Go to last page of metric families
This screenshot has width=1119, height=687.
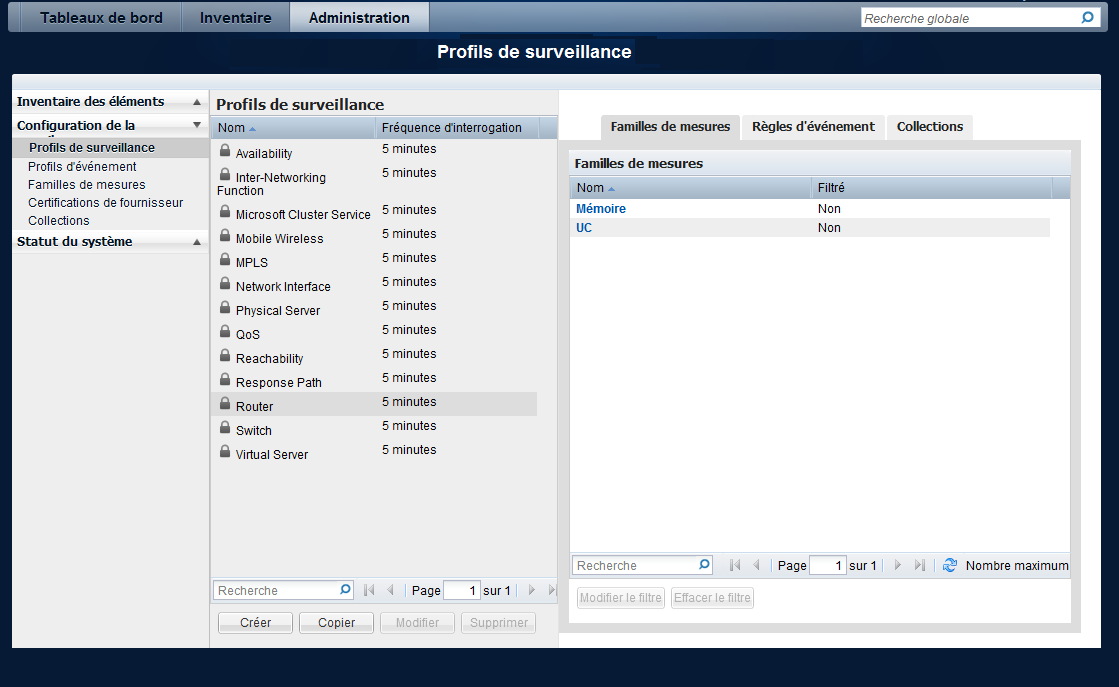coord(920,565)
